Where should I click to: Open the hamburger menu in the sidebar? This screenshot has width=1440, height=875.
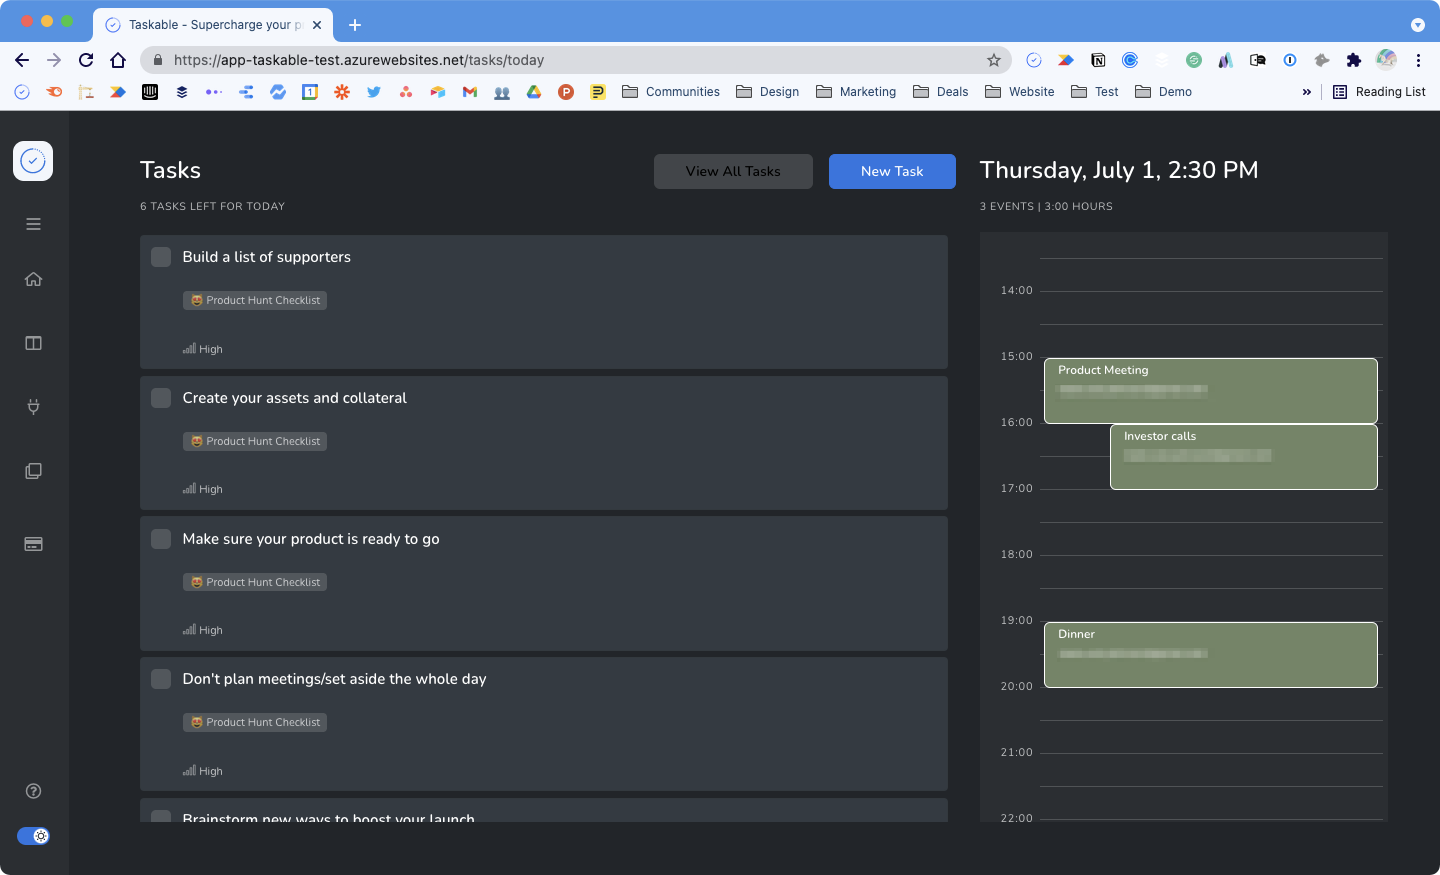click(33, 224)
